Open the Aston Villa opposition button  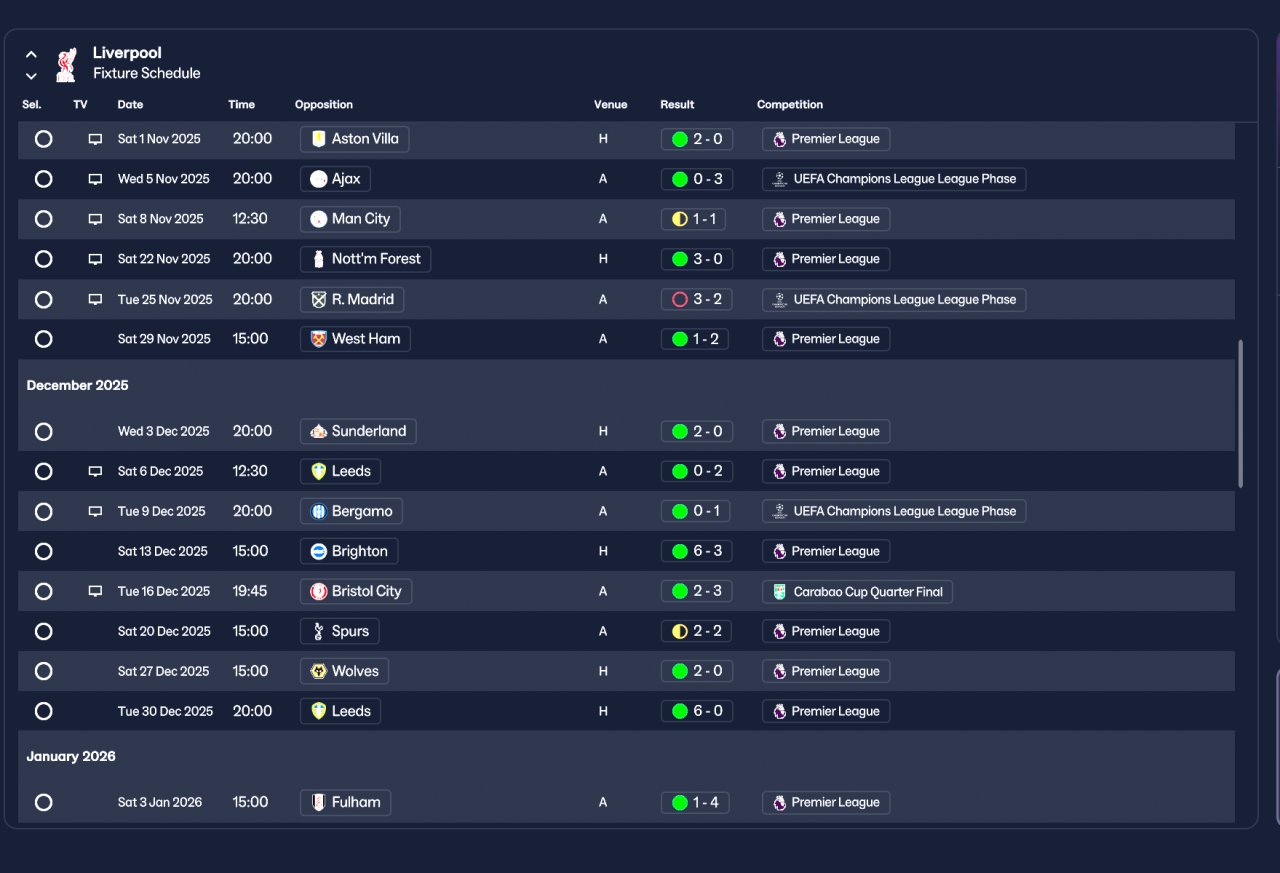tap(354, 139)
